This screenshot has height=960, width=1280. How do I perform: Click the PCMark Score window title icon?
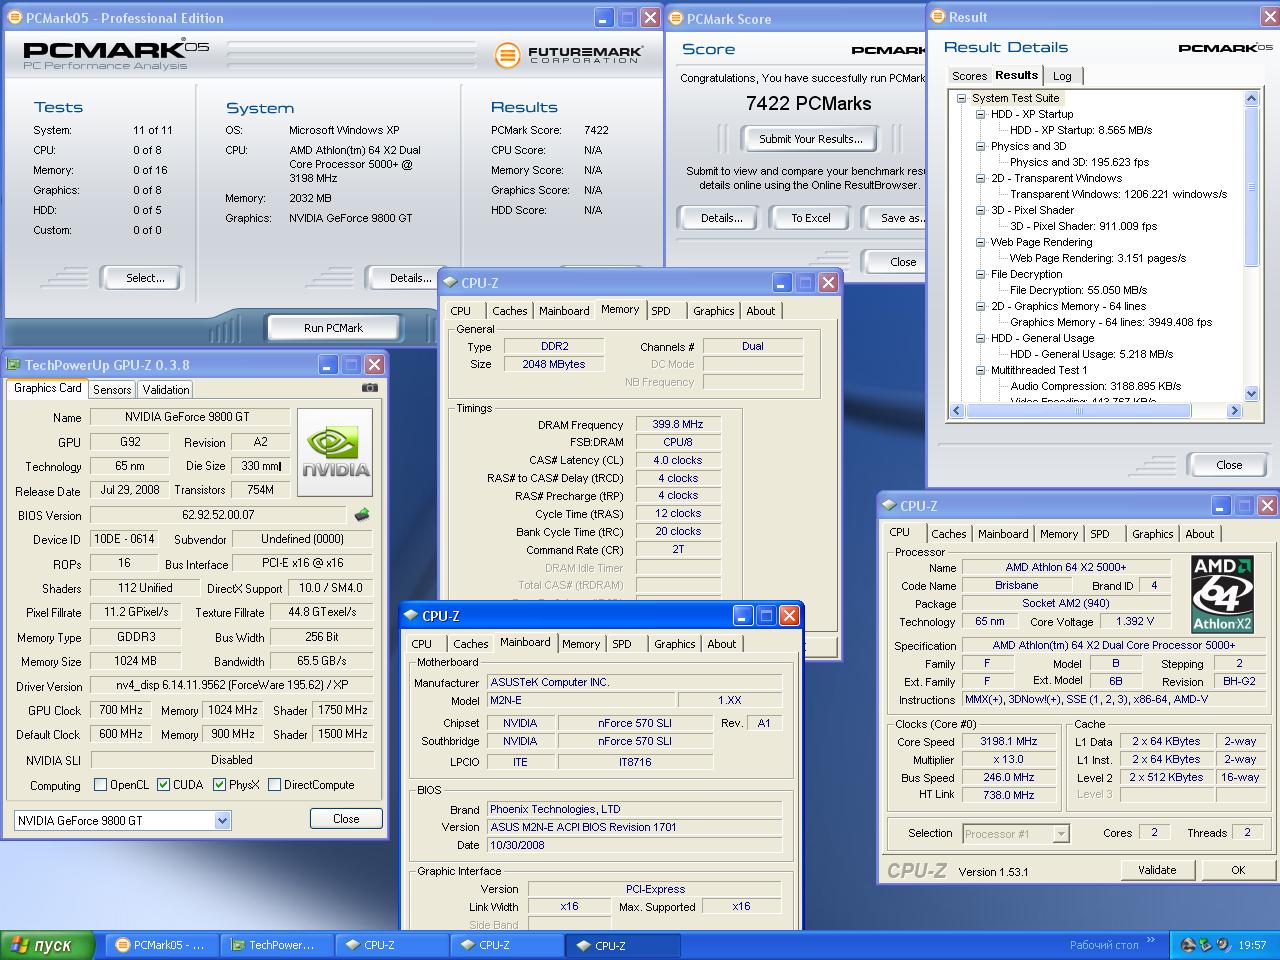point(676,19)
